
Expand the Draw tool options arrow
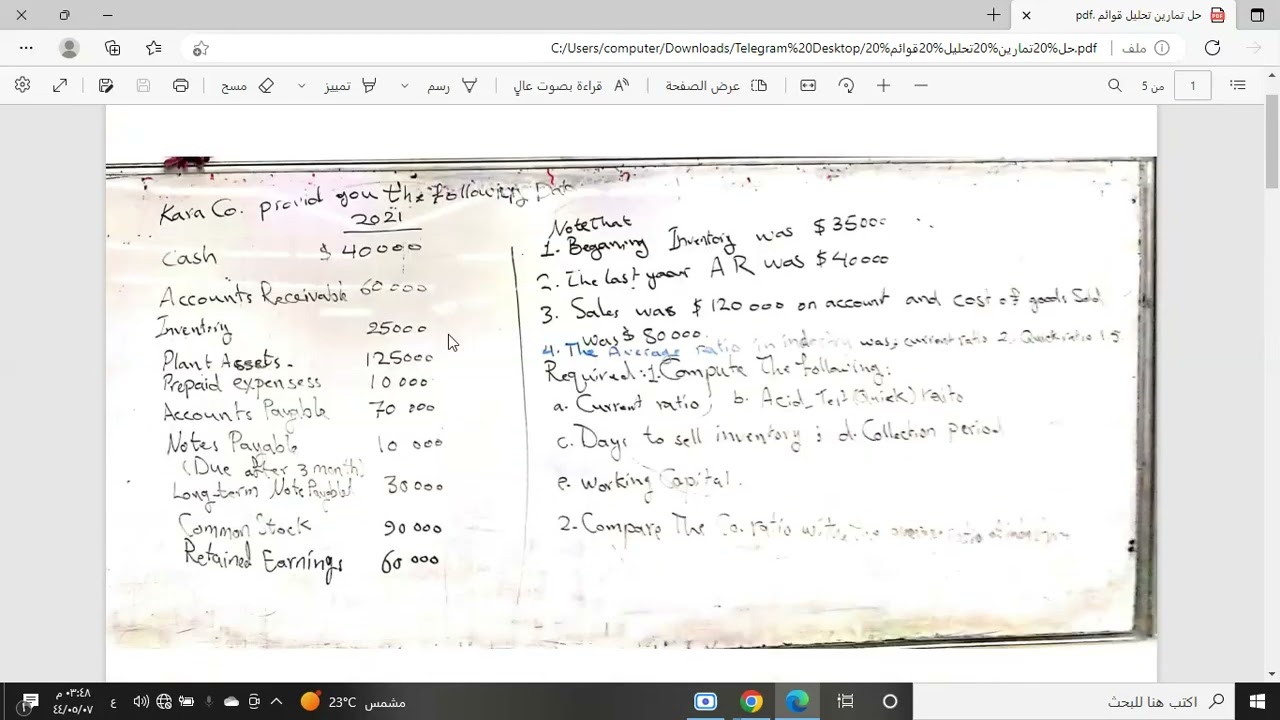click(404, 86)
